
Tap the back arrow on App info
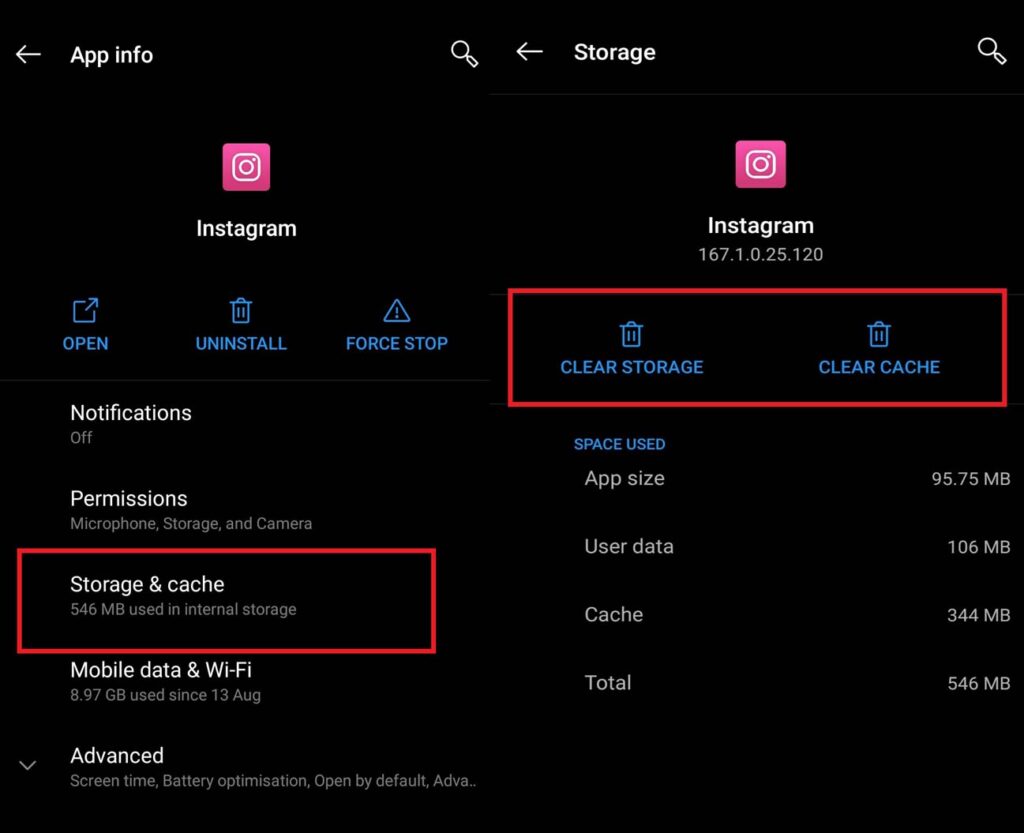[x=28, y=54]
